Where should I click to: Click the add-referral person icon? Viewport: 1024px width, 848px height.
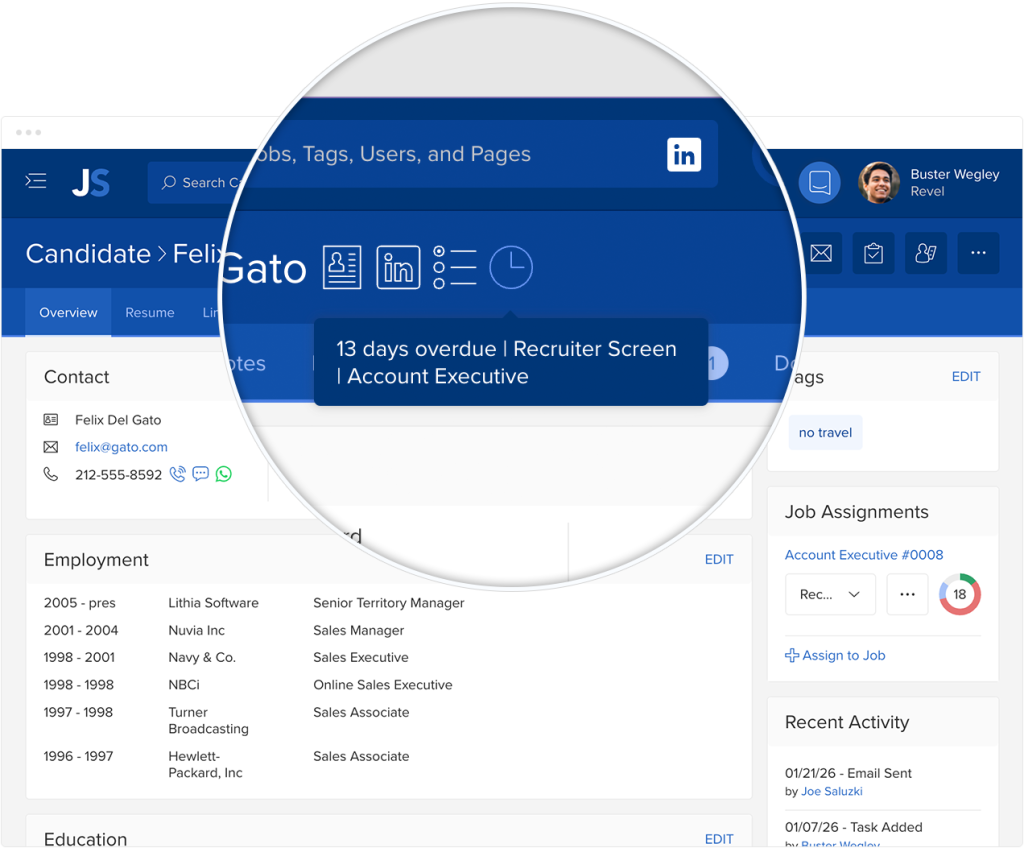[925, 253]
